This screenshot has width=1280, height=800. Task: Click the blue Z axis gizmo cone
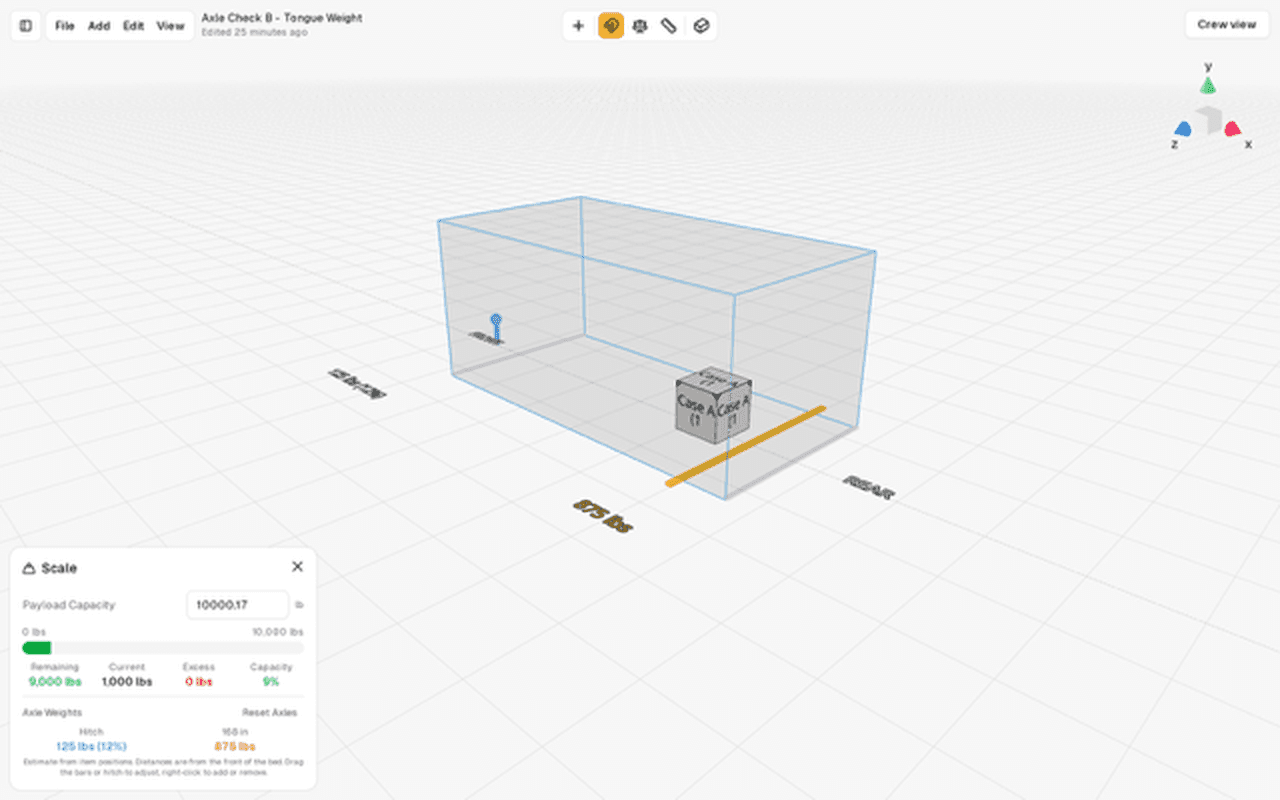(1183, 128)
